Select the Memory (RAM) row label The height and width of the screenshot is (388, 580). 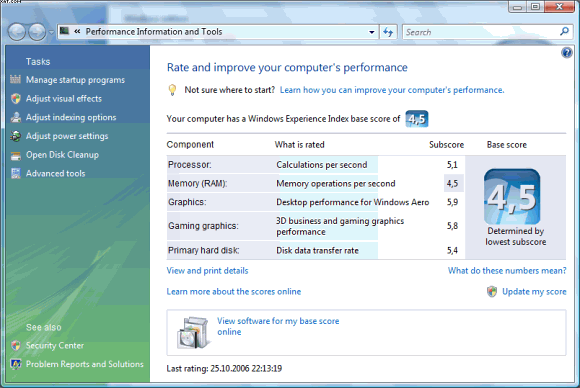coord(198,183)
